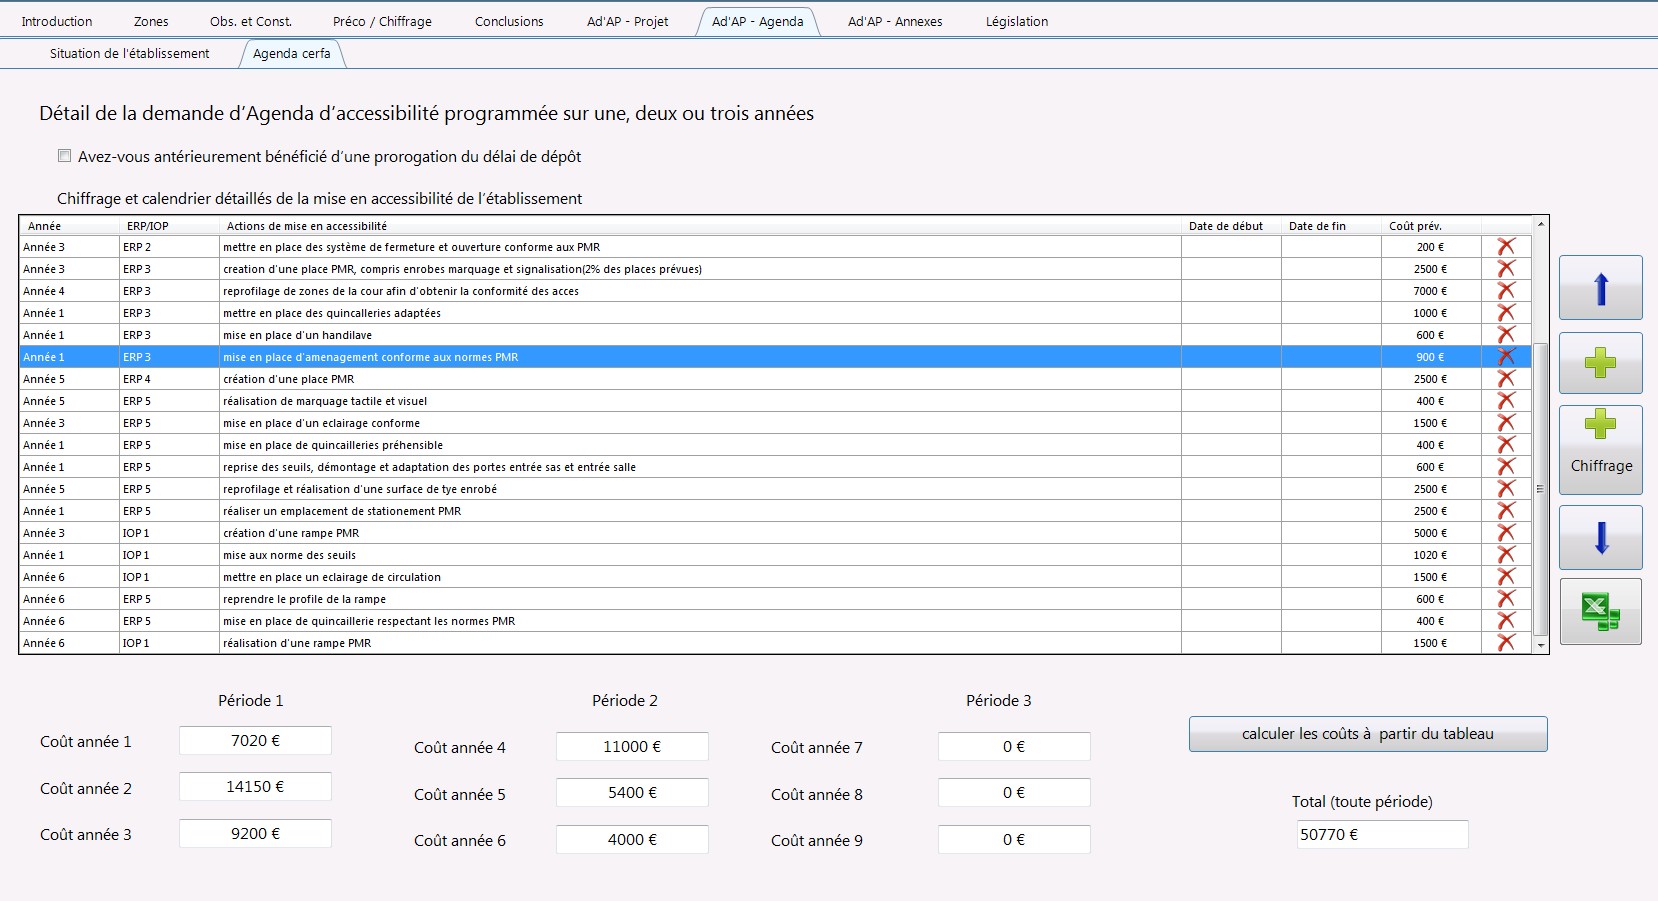
Task: Click the blue up arrow button
Action: point(1600,288)
